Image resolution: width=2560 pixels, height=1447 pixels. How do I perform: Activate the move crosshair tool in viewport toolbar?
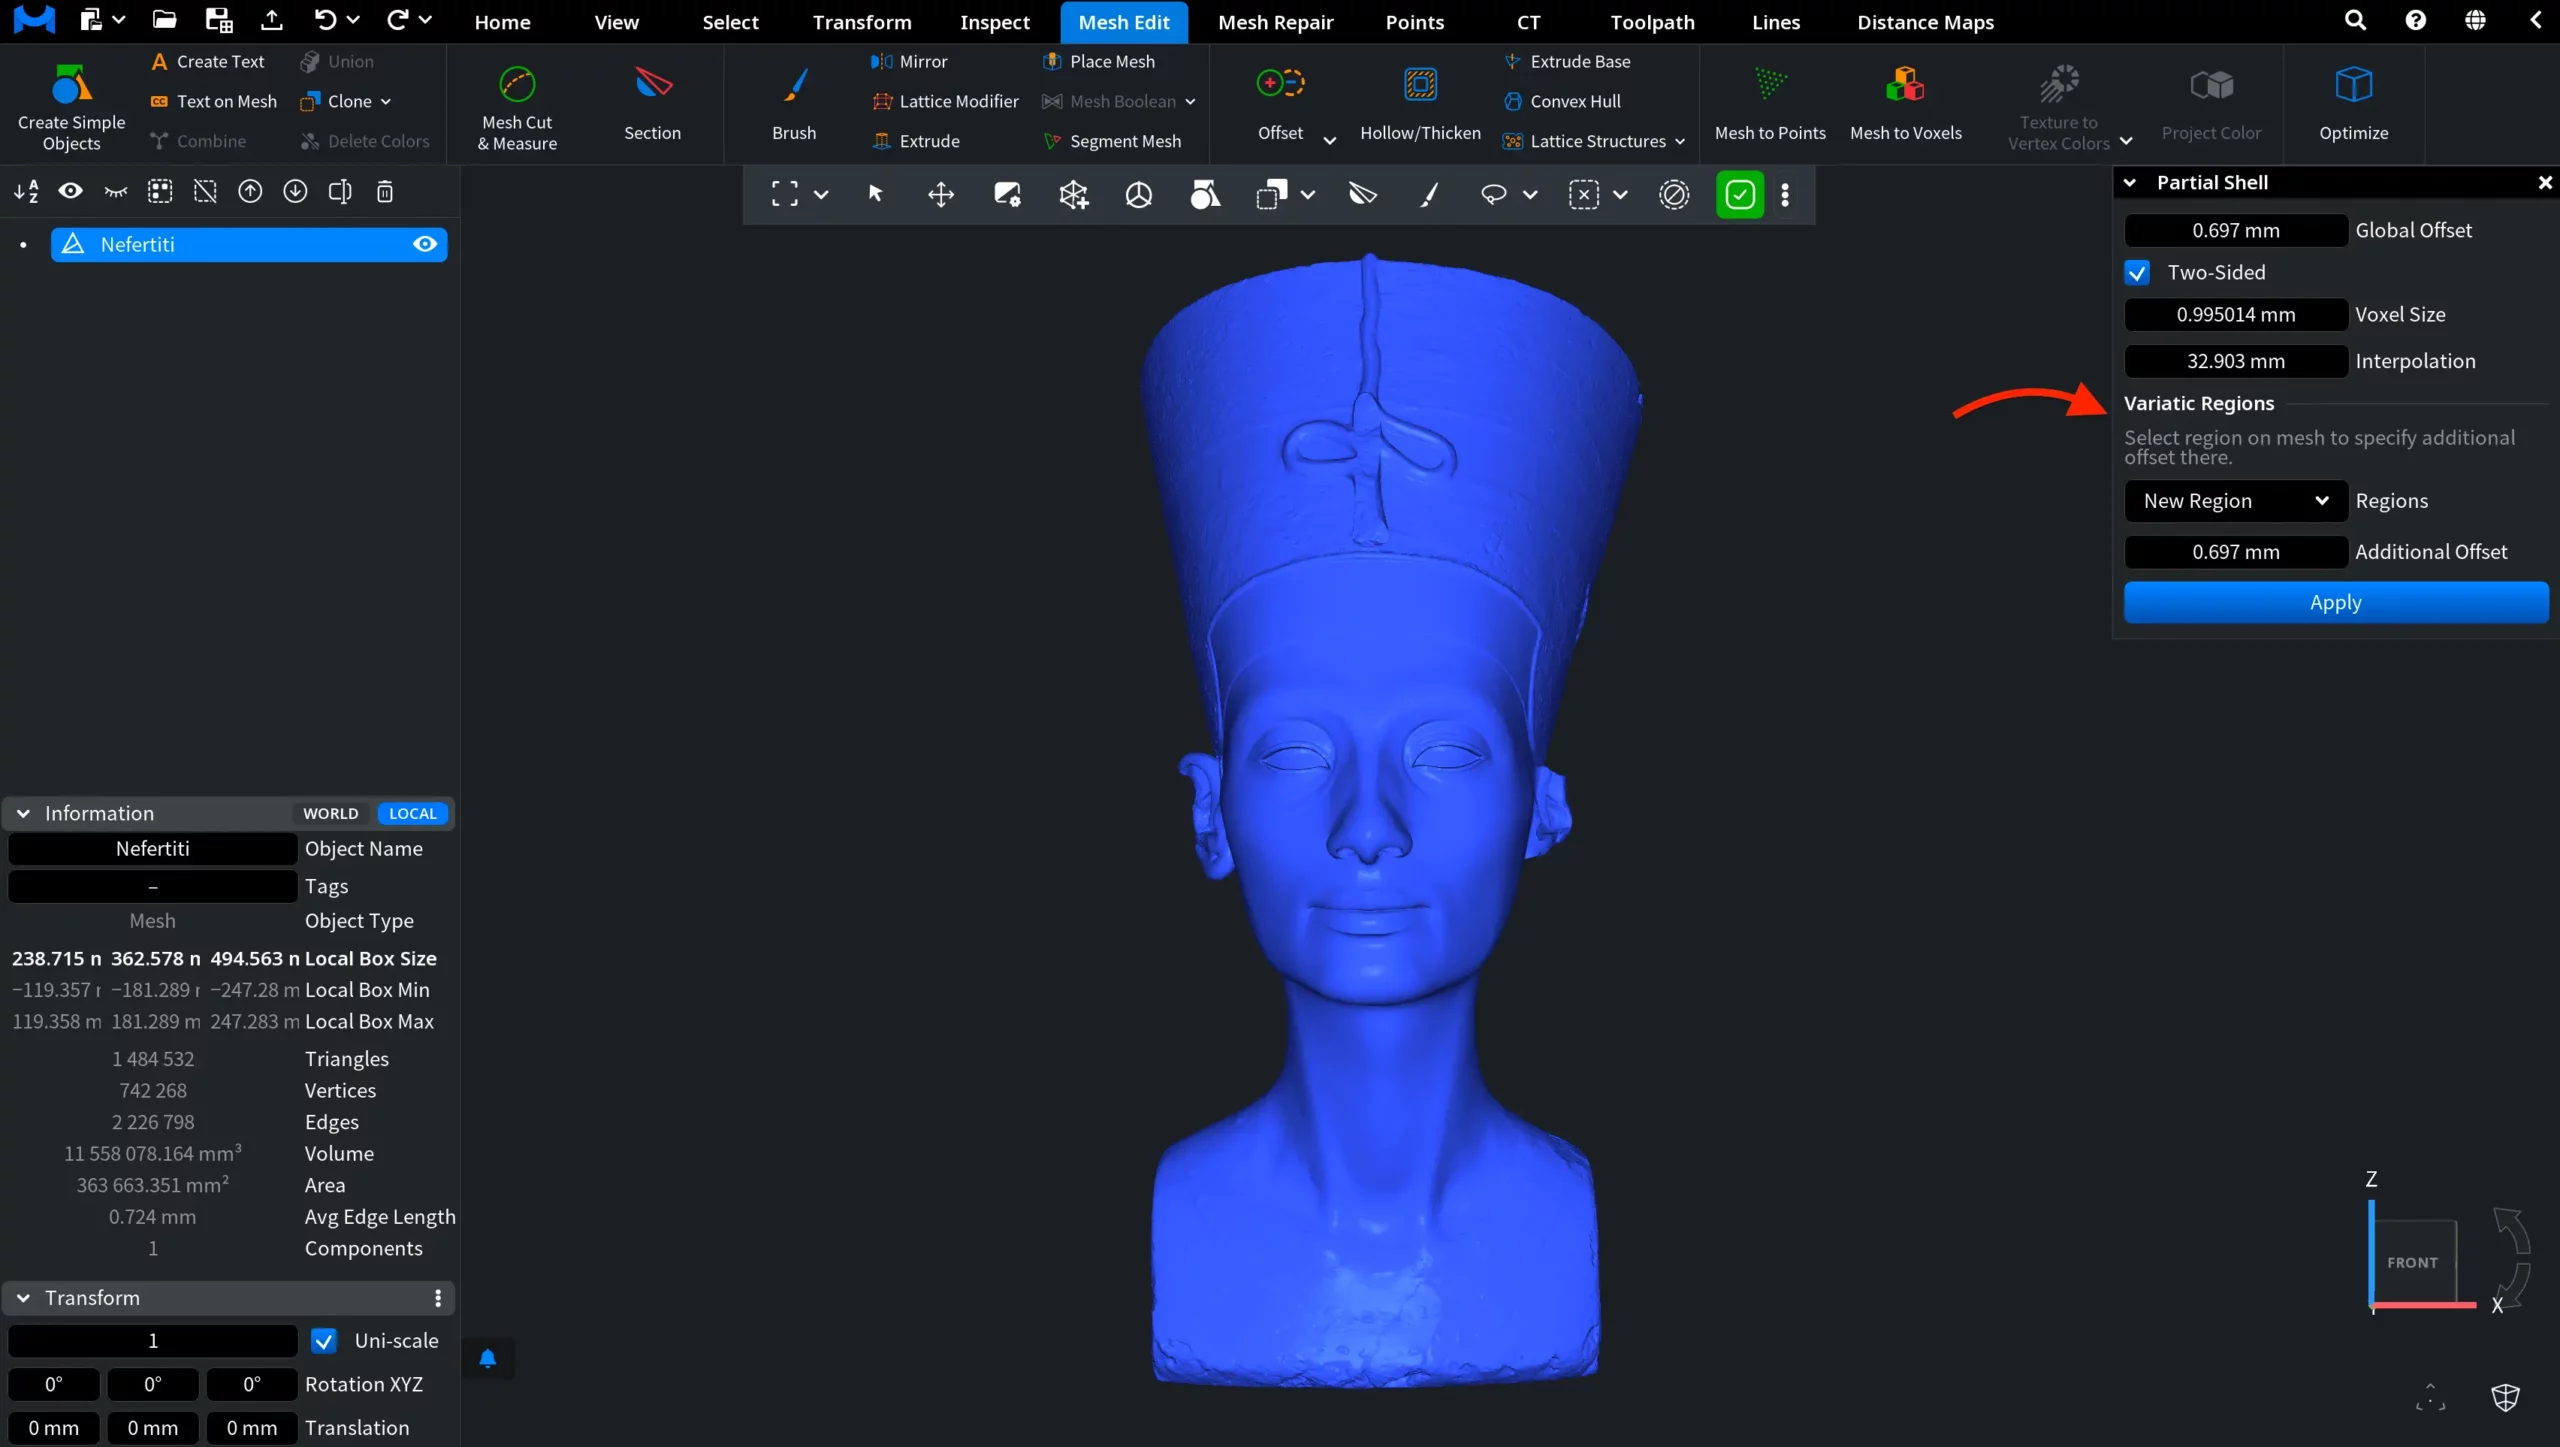click(x=941, y=194)
